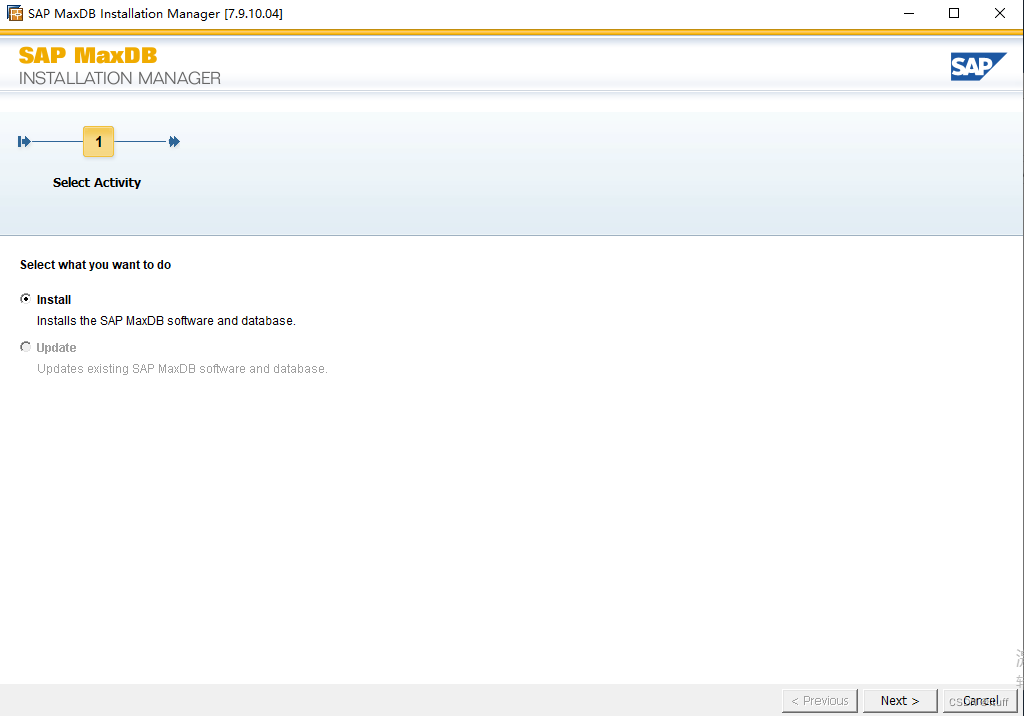This screenshot has width=1024, height=716.
Task: Click the Next > button
Action: click(x=900, y=701)
